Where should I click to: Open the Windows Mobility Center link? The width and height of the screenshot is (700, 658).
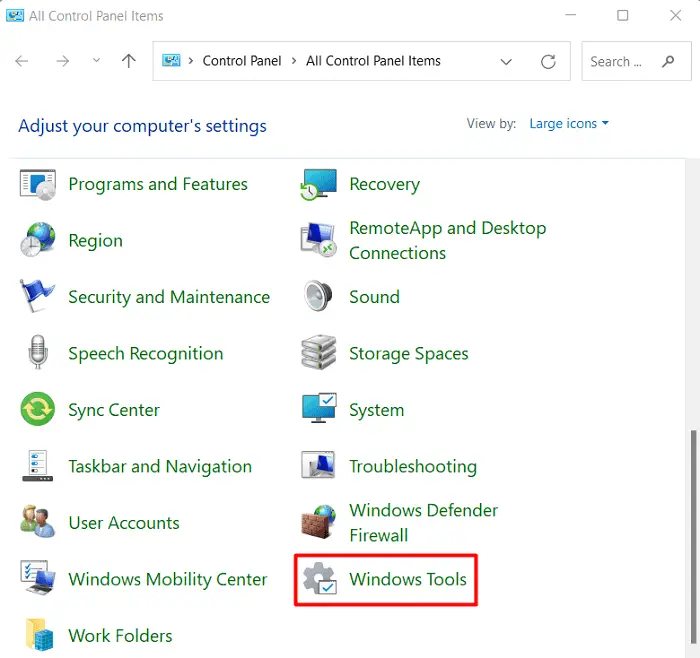coord(168,579)
